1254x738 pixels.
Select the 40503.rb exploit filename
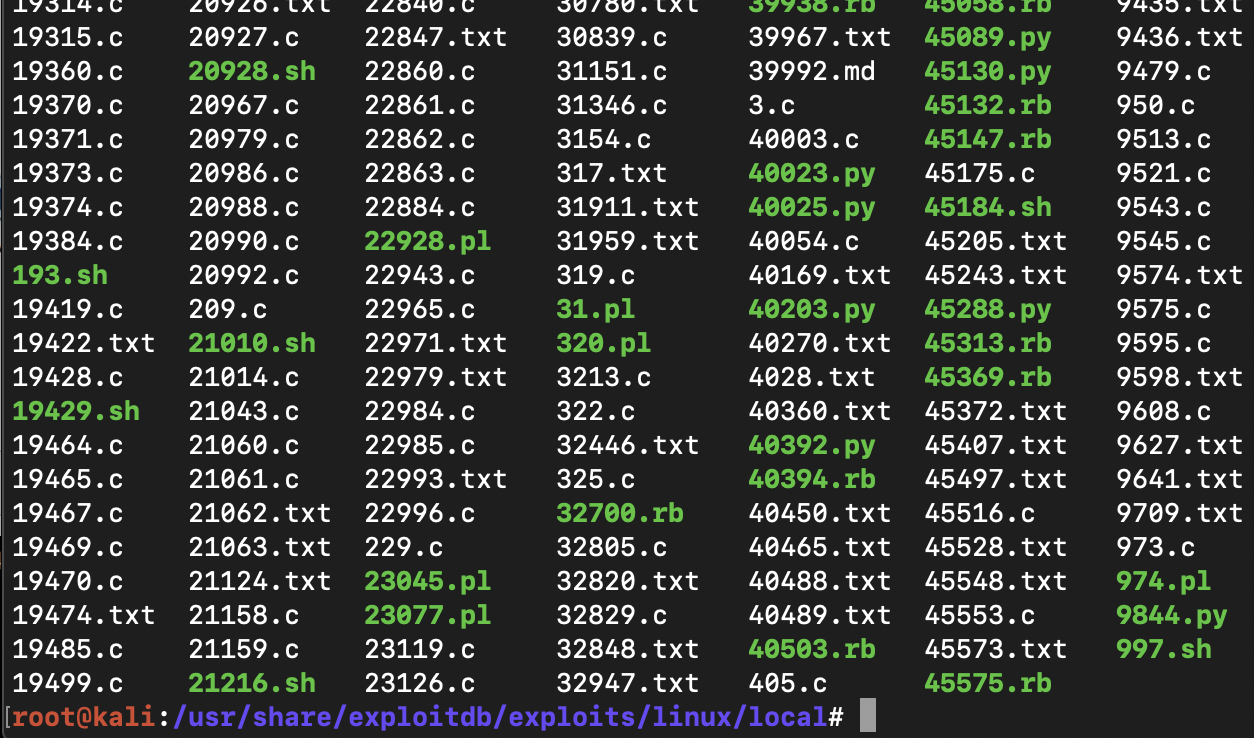(x=811, y=649)
